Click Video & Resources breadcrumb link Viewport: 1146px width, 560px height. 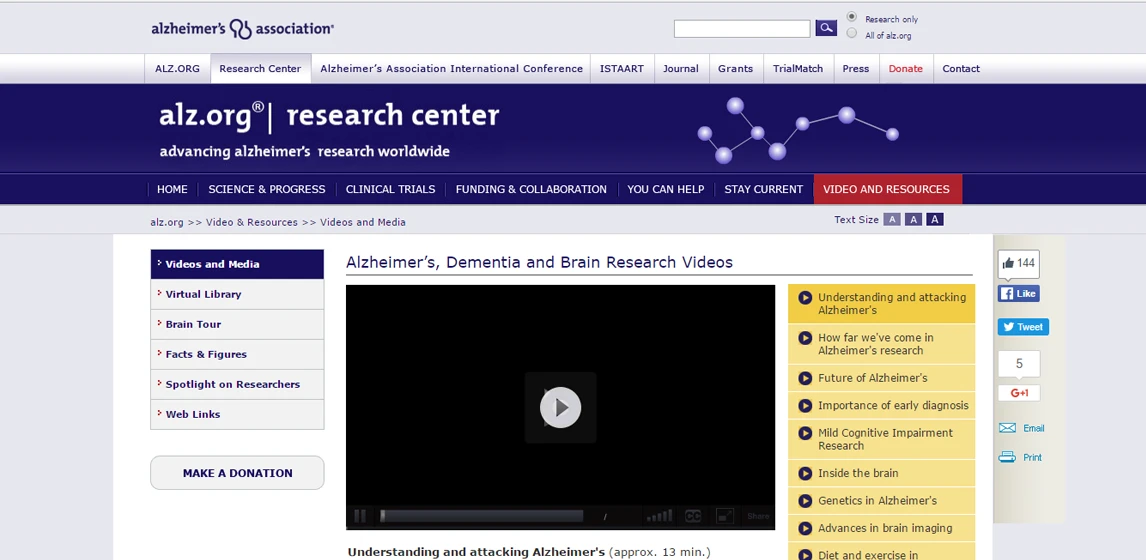click(x=251, y=222)
